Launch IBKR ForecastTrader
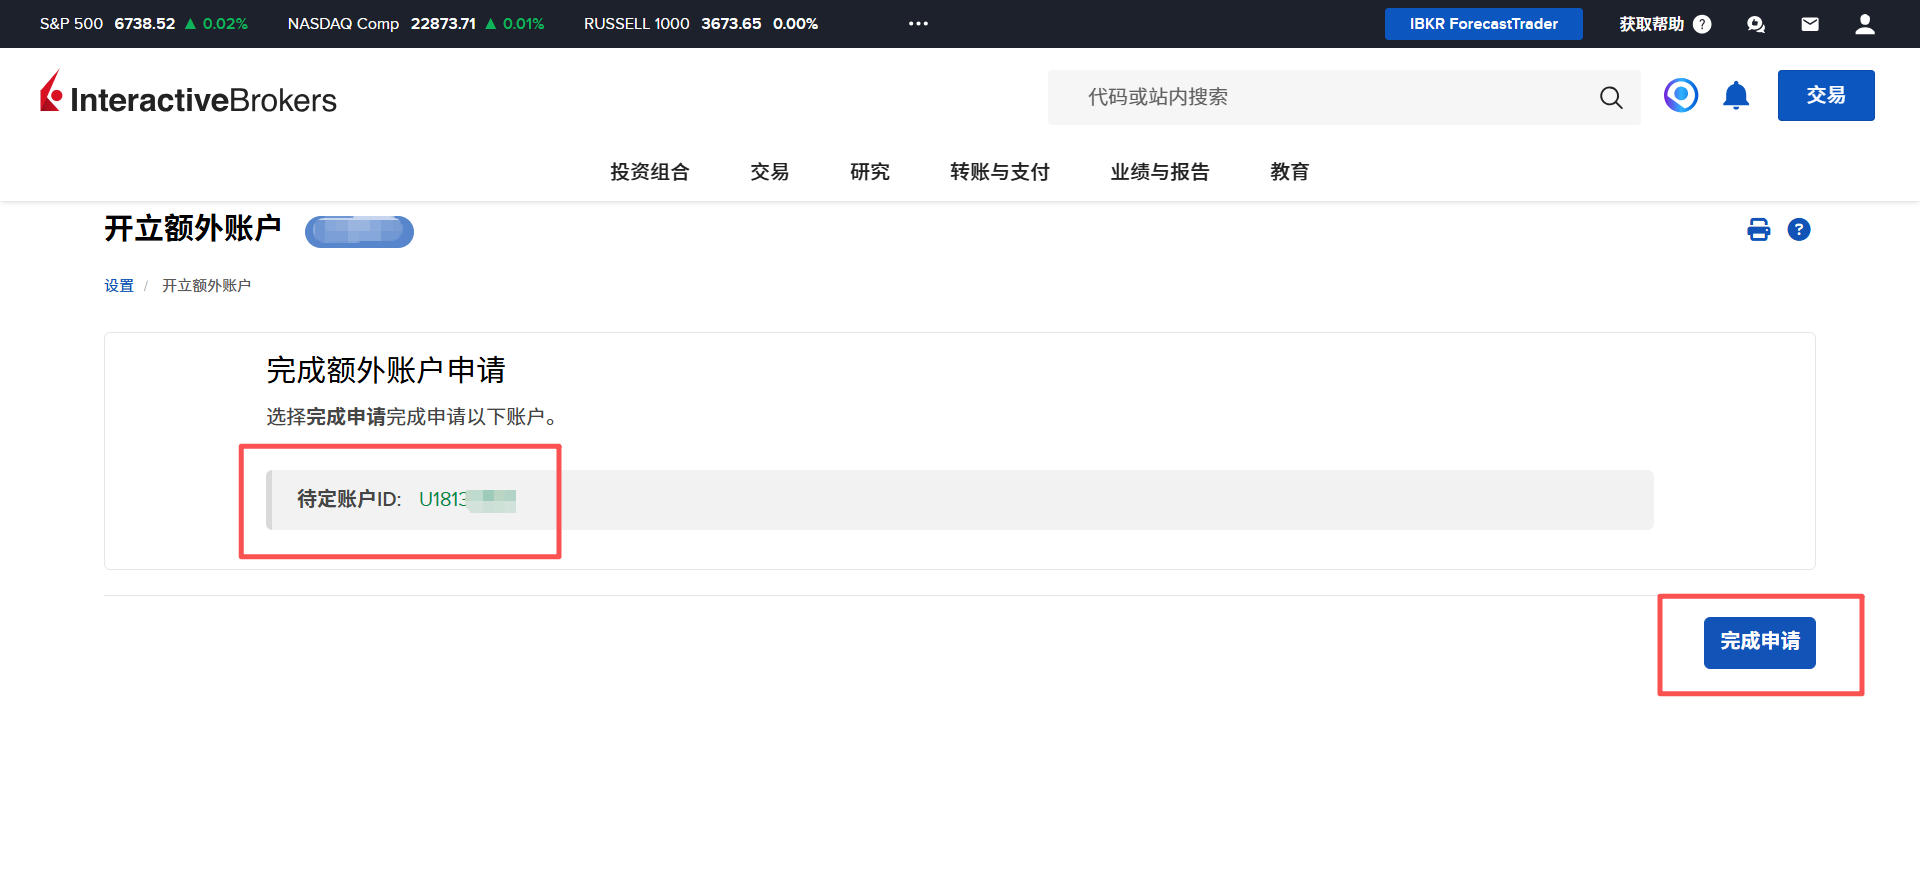This screenshot has height=879, width=1920. [x=1483, y=24]
